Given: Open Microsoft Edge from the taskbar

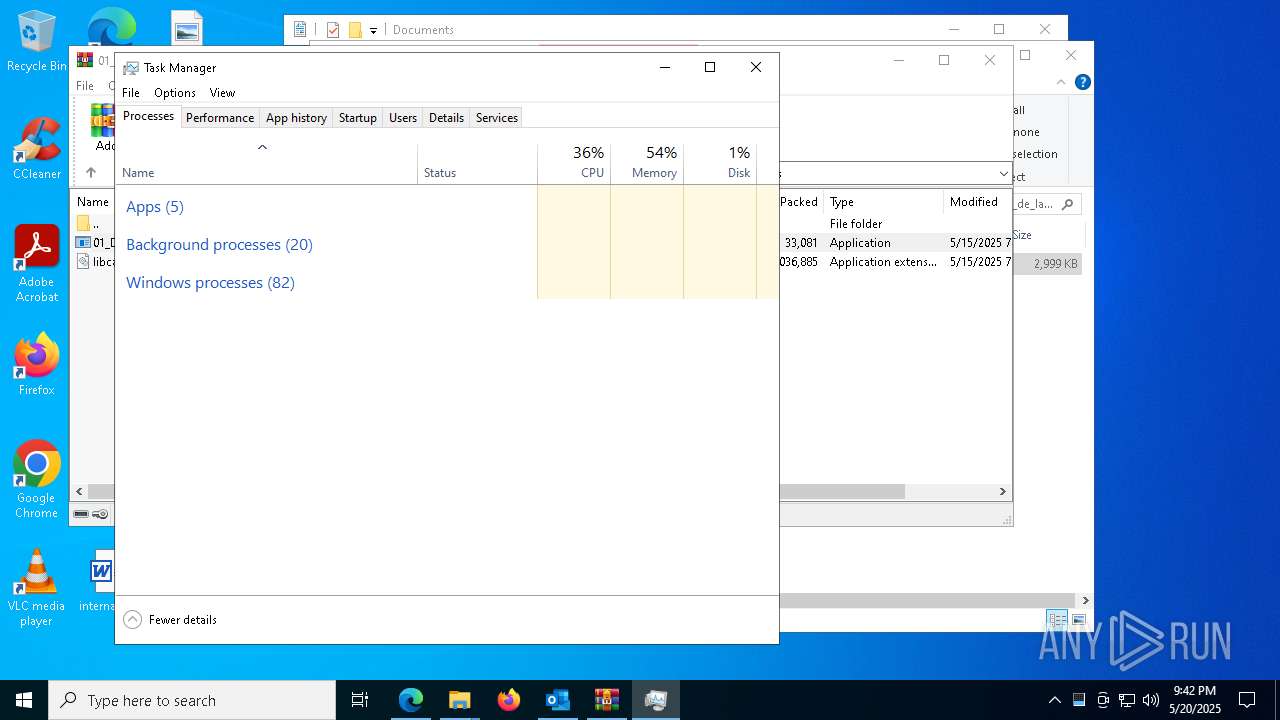Looking at the screenshot, I should [x=411, y=700].
